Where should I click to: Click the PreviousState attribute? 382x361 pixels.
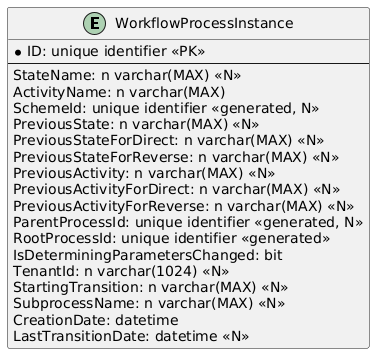click(x=136, y=124)
